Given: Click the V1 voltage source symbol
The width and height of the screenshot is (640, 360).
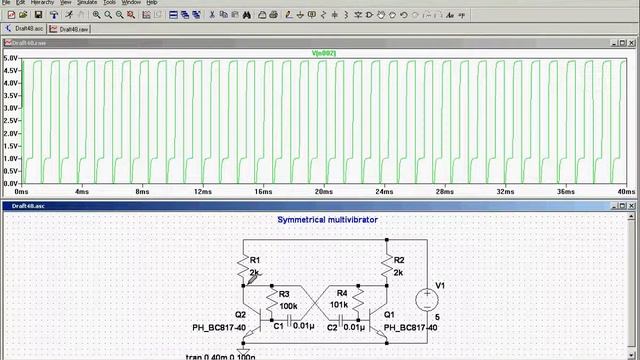Looking at the screenshot, I should [427, 300].
